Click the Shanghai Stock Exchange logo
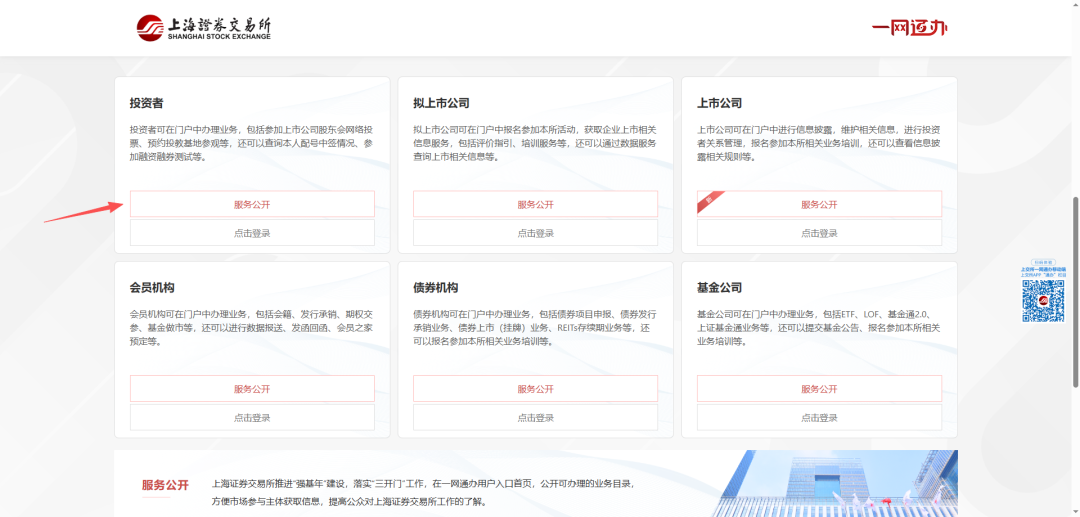Screen dimensions: 1080x517 click(204, 28)
